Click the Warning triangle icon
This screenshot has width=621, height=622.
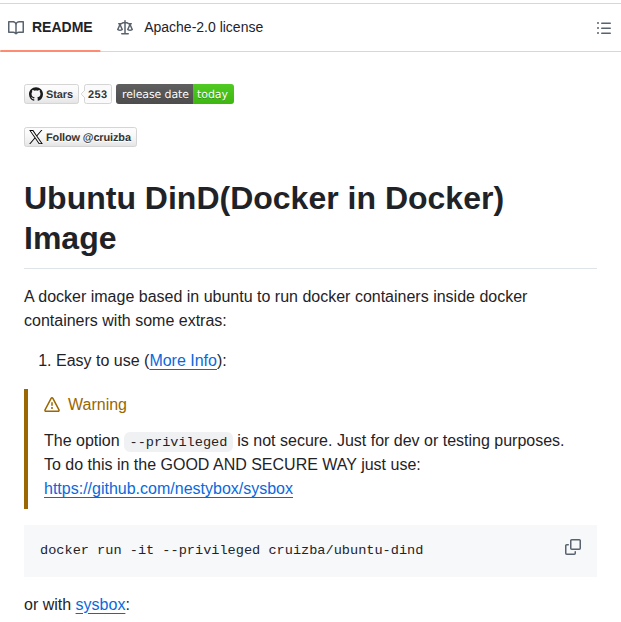coord(52,405)
